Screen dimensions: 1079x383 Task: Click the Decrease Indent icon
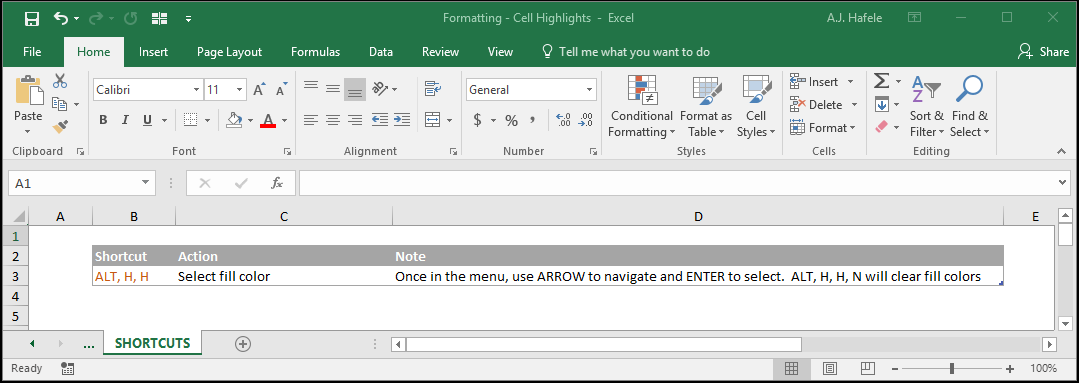point(380,120)
